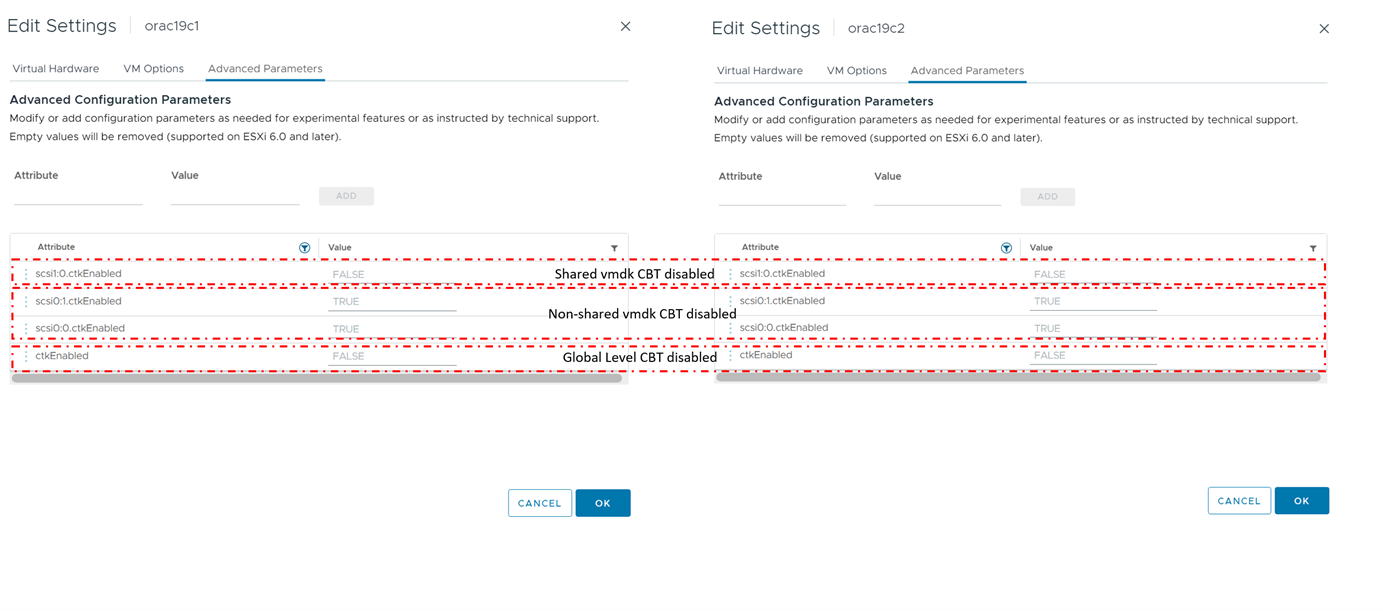1383x611 pixels.
Task: Click the ADD button in orac19c2
Action: click(x=1047, y=197)
